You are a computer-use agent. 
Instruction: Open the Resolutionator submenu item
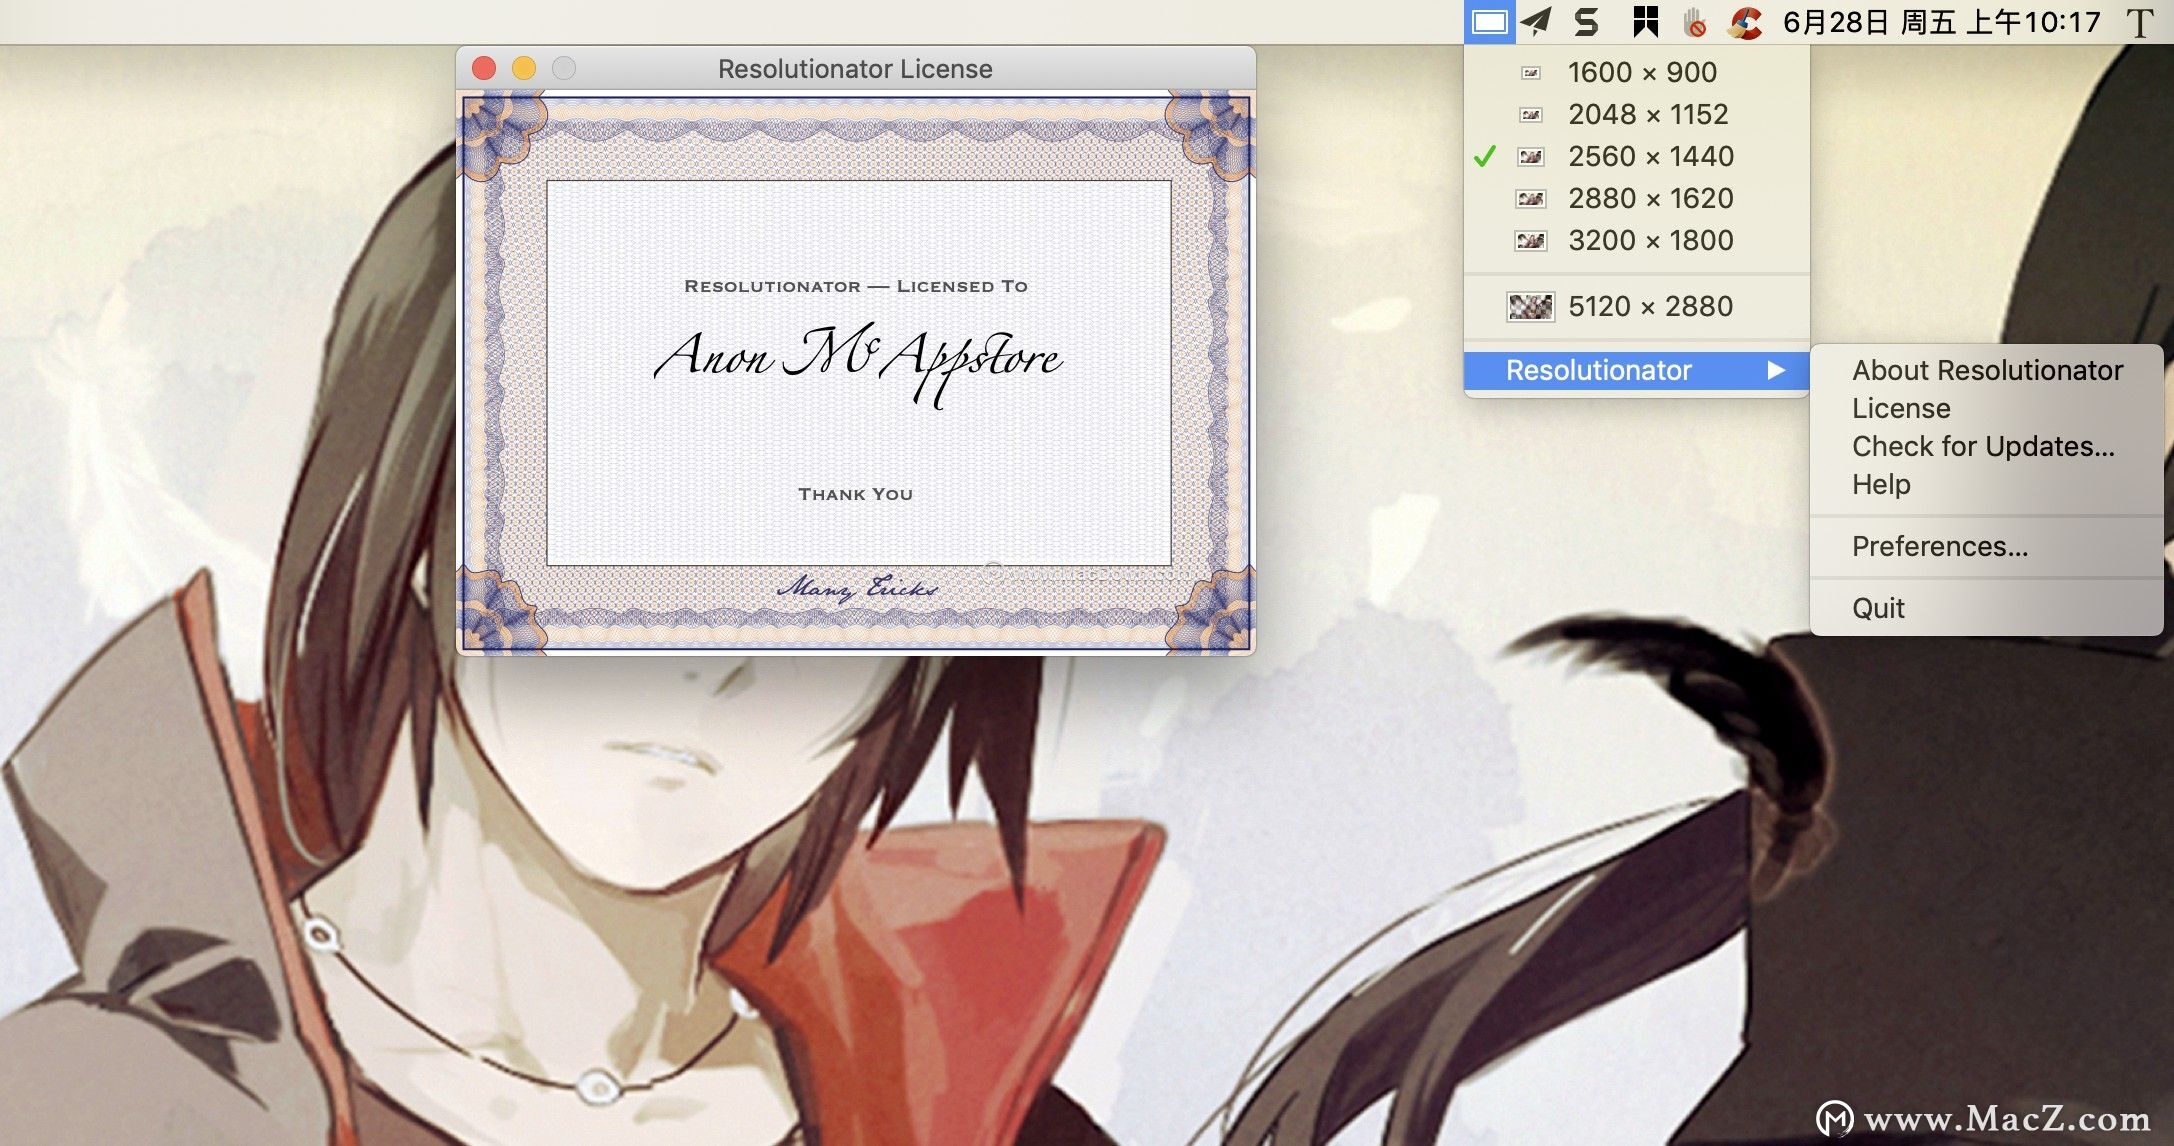(x=1637, y=370)
